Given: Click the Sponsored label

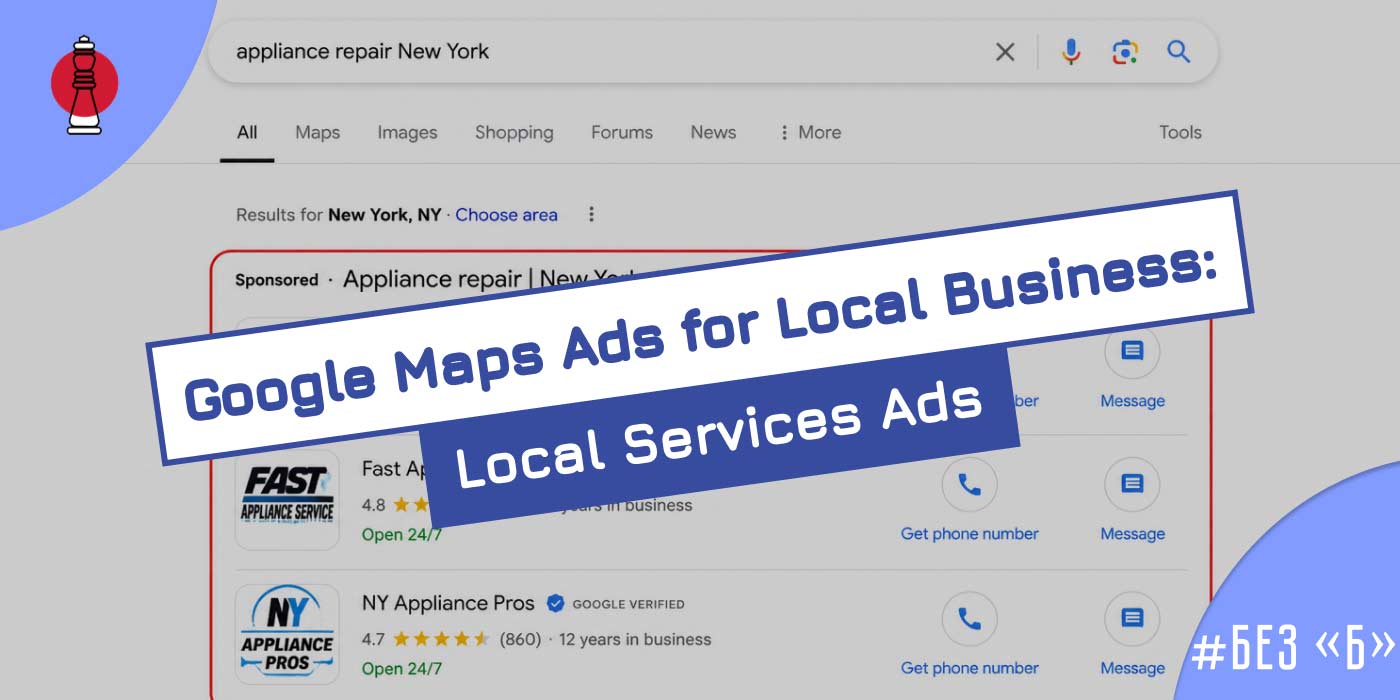Looking at the screenshot, I should pyautogui.click(x=277, y=280).
